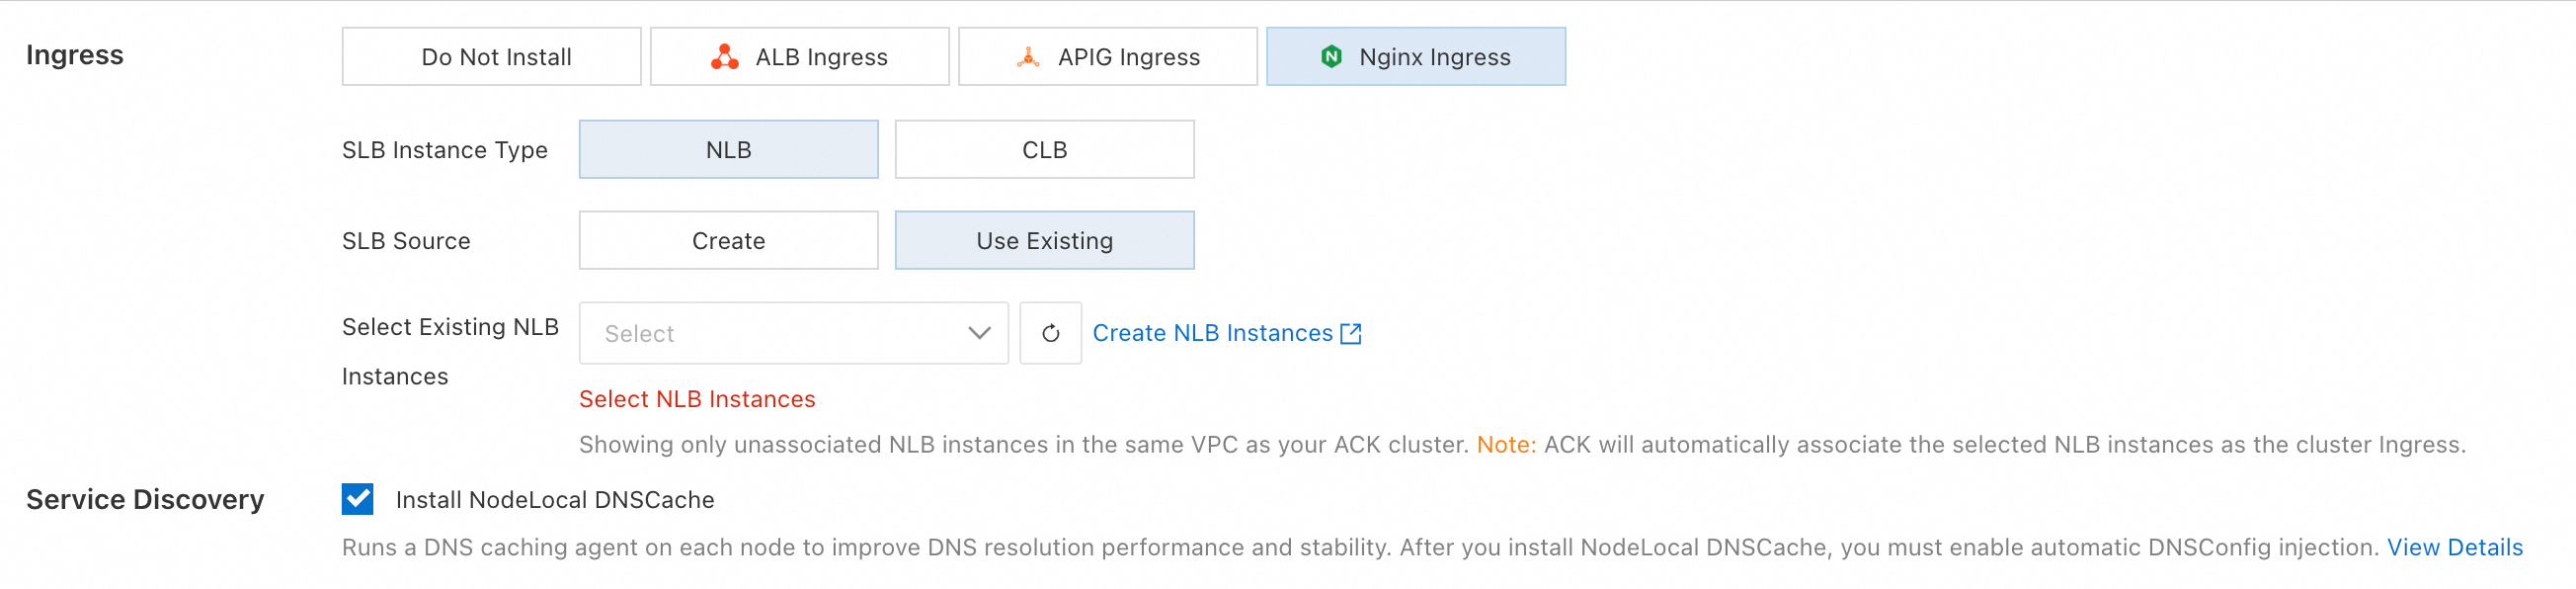Choose the APIG Ingress text label
This screenshot has width=2576, height=589.
tap(1128, 58)
